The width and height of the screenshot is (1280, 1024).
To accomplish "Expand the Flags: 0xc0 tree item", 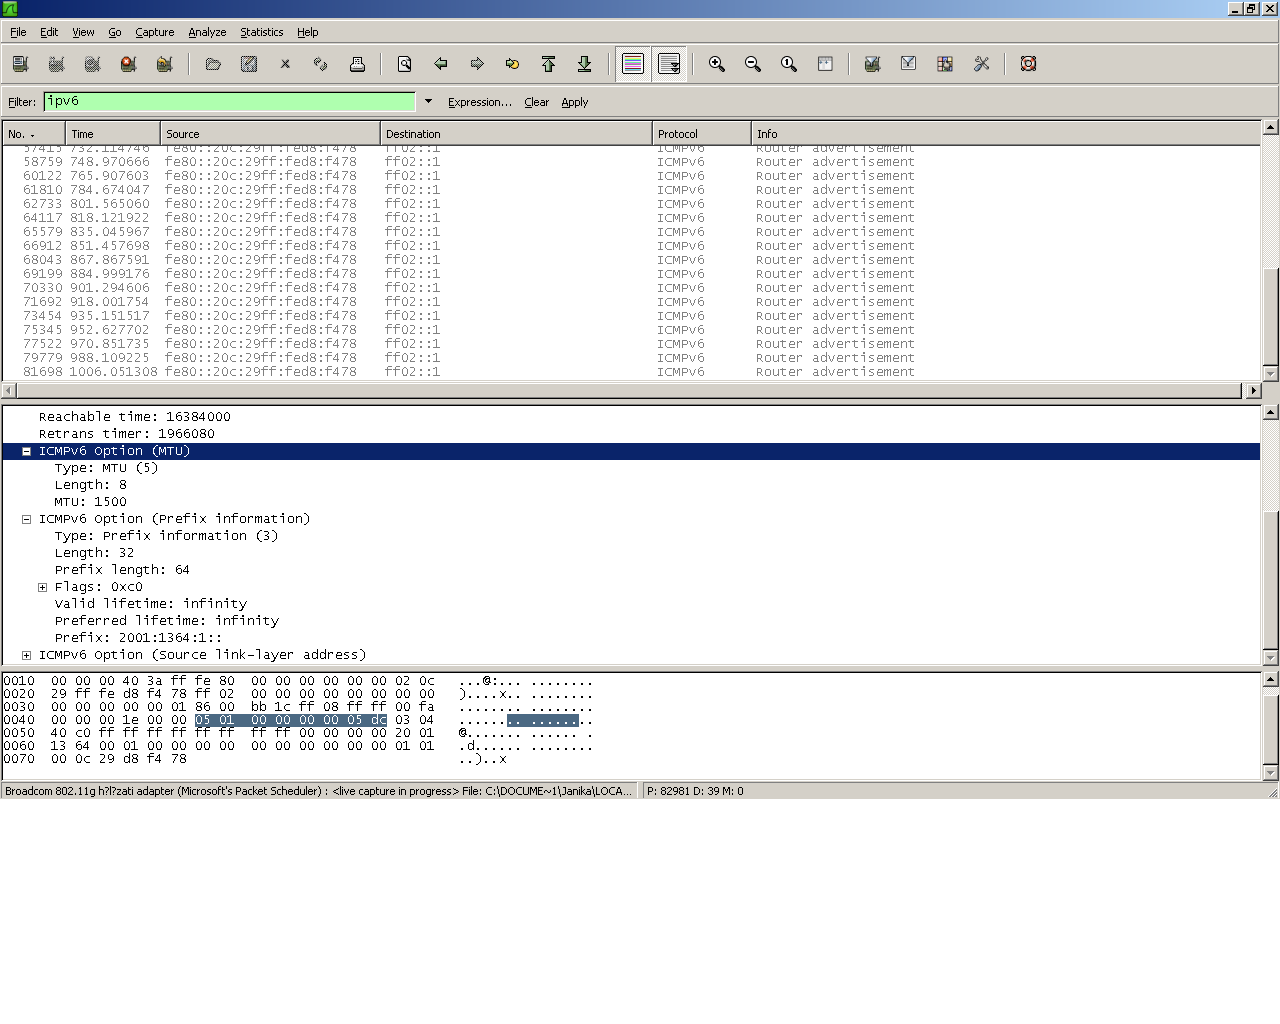I will [x=42, y=587].
